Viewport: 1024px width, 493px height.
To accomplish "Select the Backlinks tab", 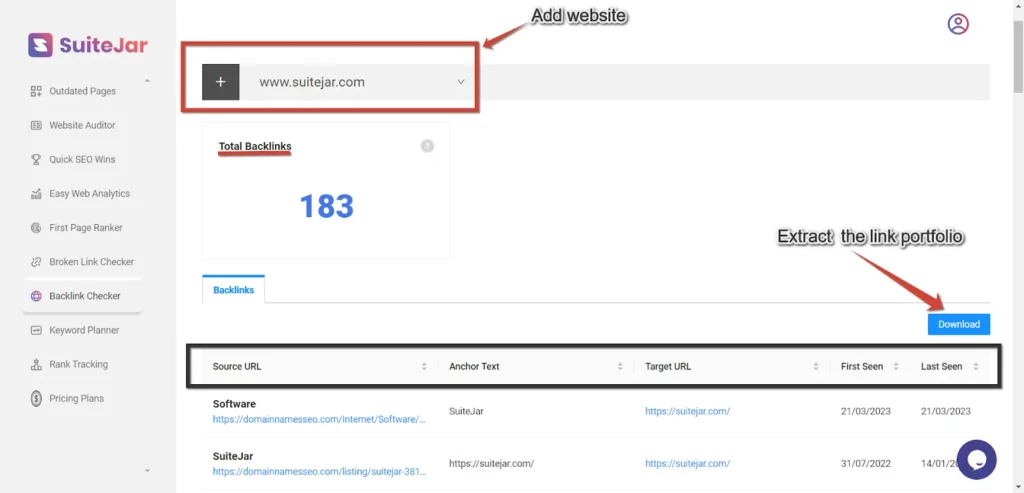I will 233,289.
